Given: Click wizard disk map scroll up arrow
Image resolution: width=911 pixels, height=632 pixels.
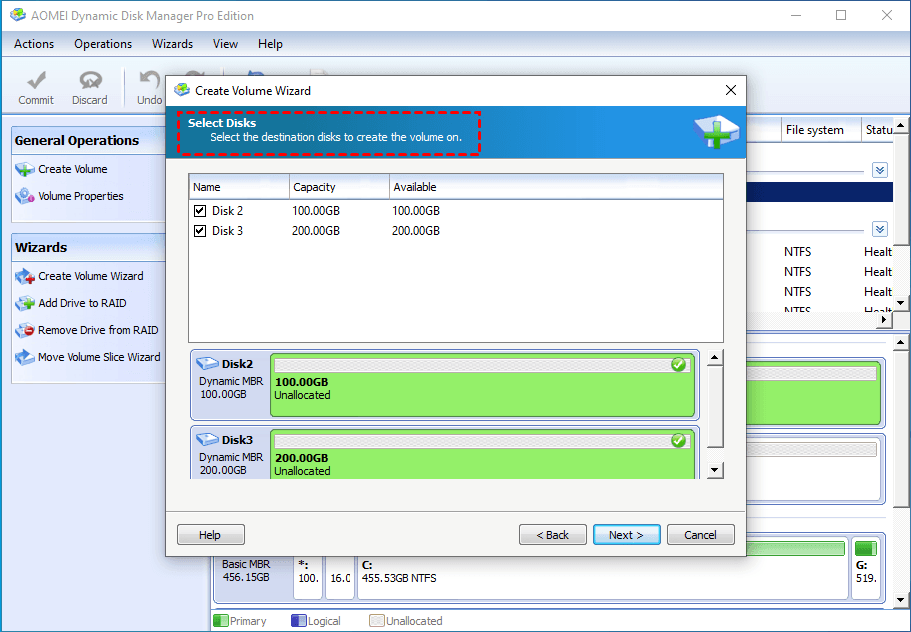Looking at the screenshot, I should tap(715, 358).
